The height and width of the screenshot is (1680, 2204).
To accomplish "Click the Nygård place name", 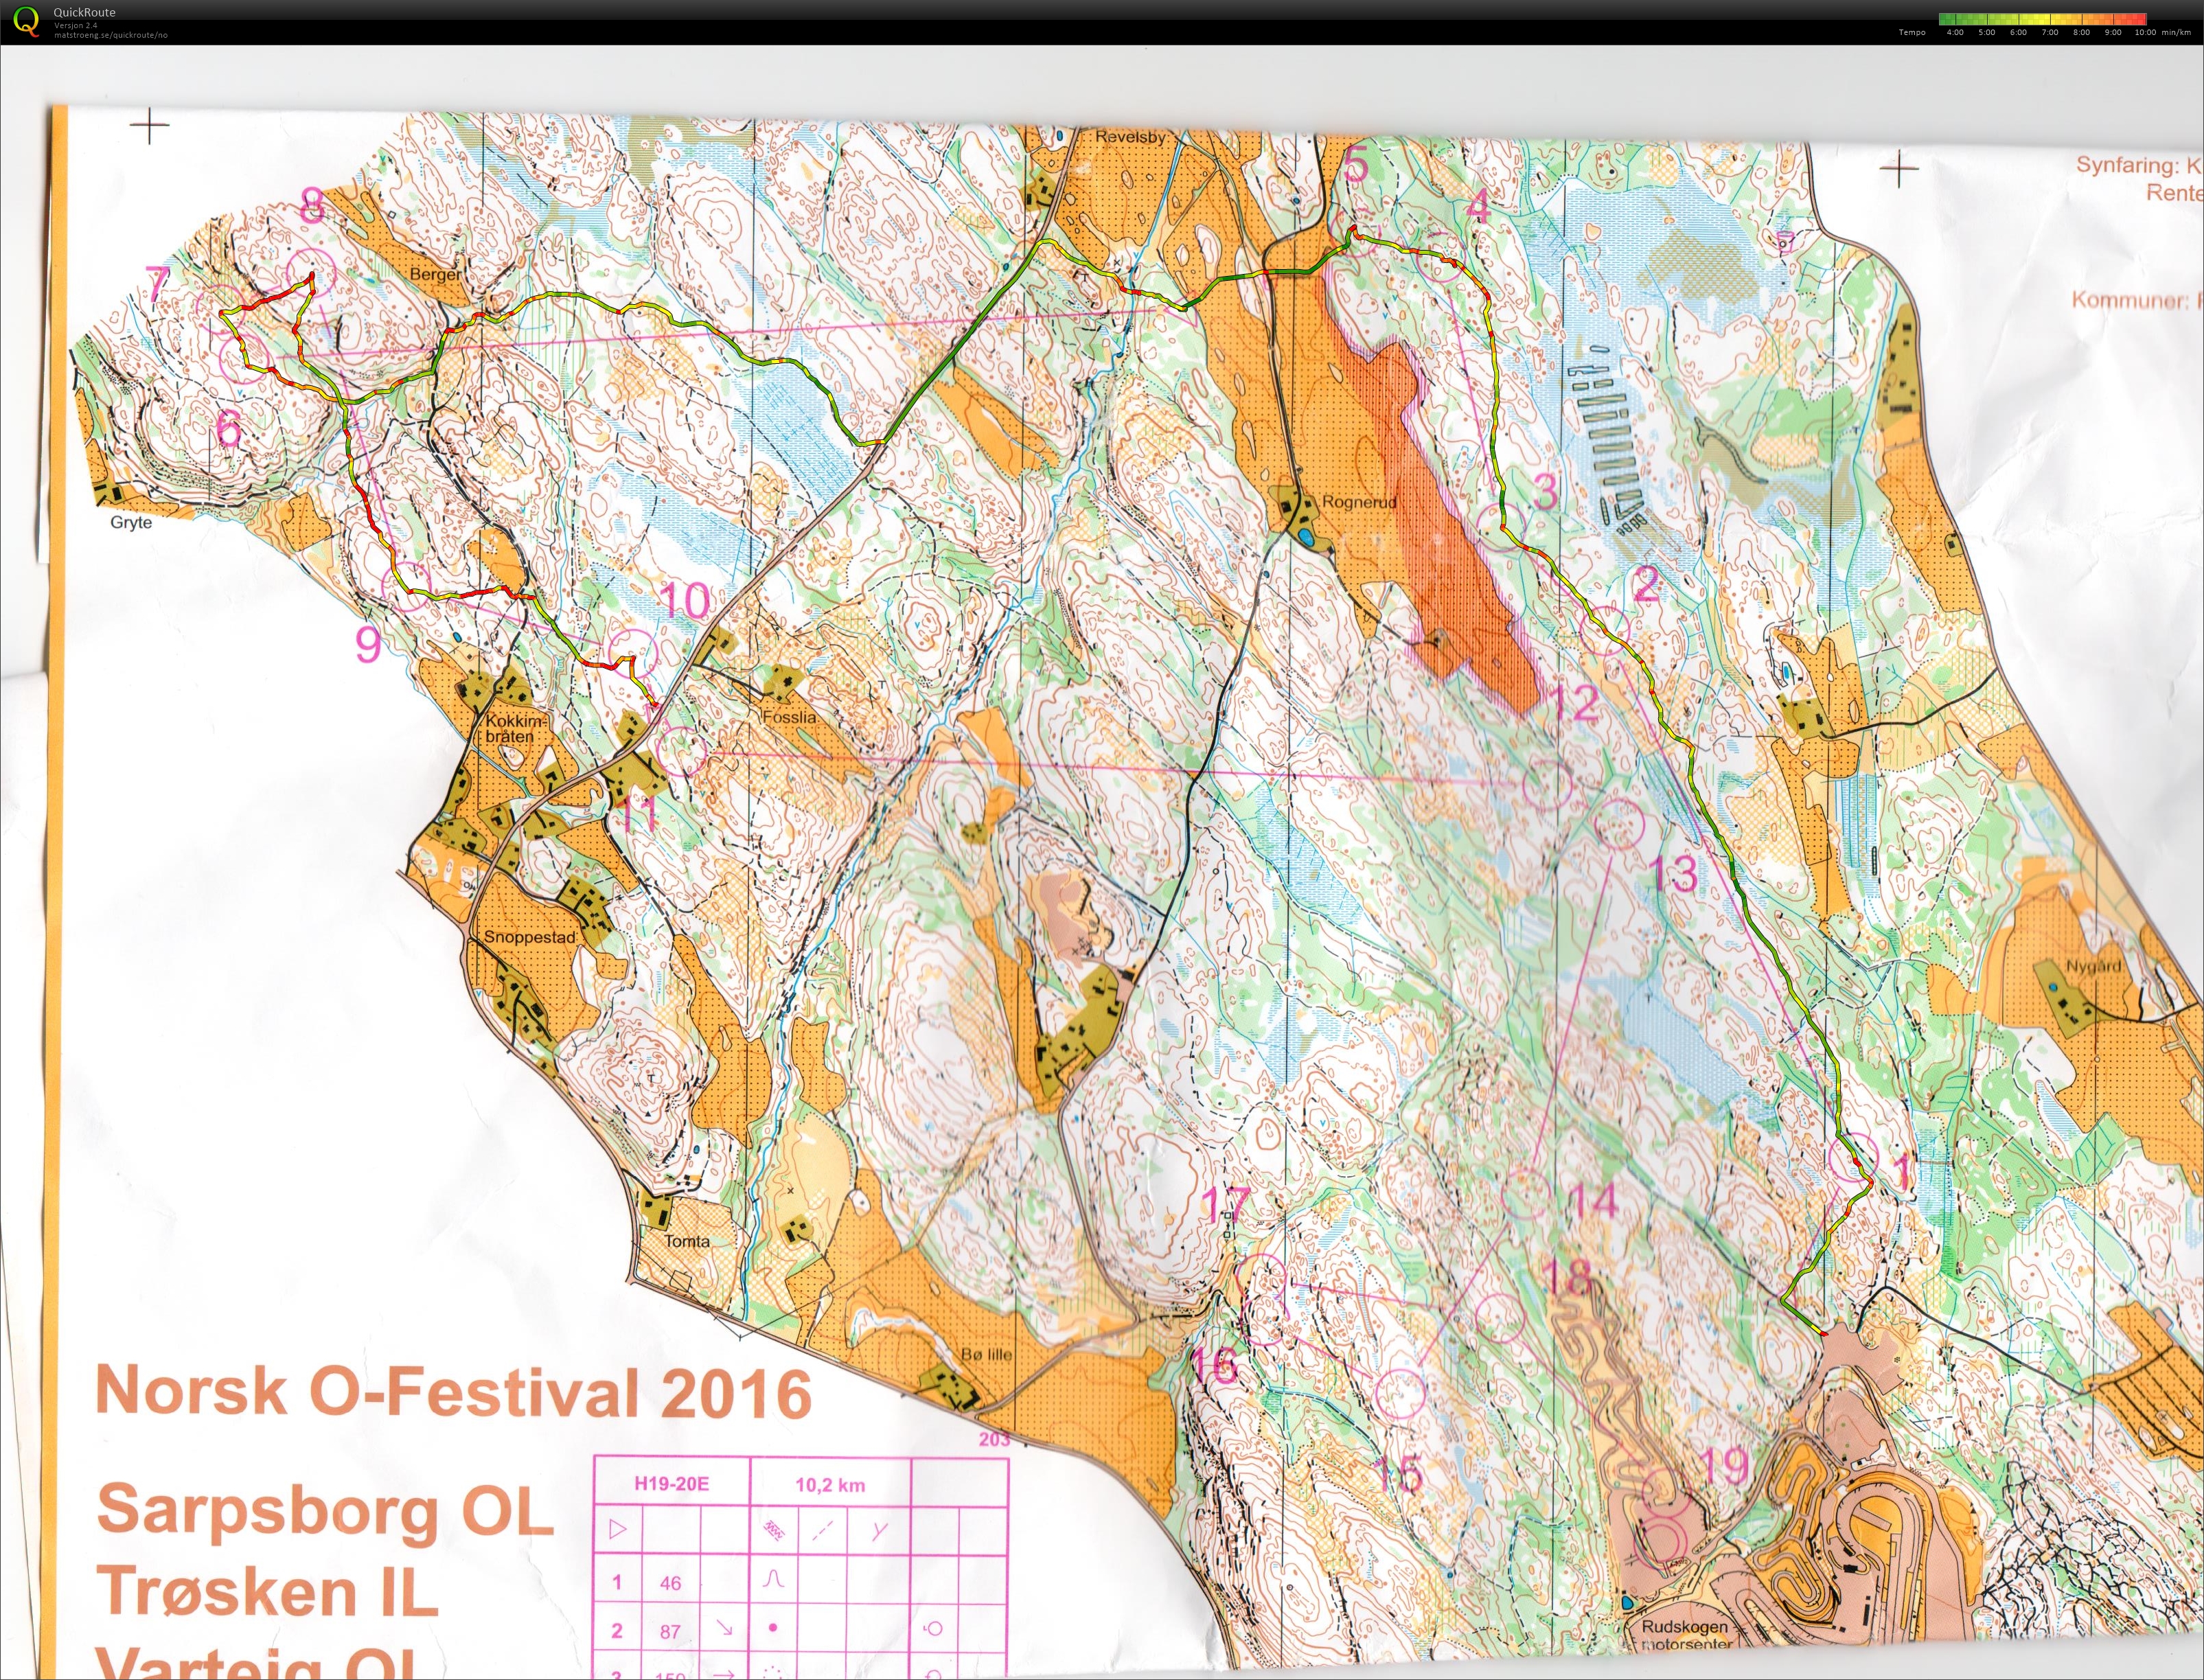I will tap(2093, 966).
